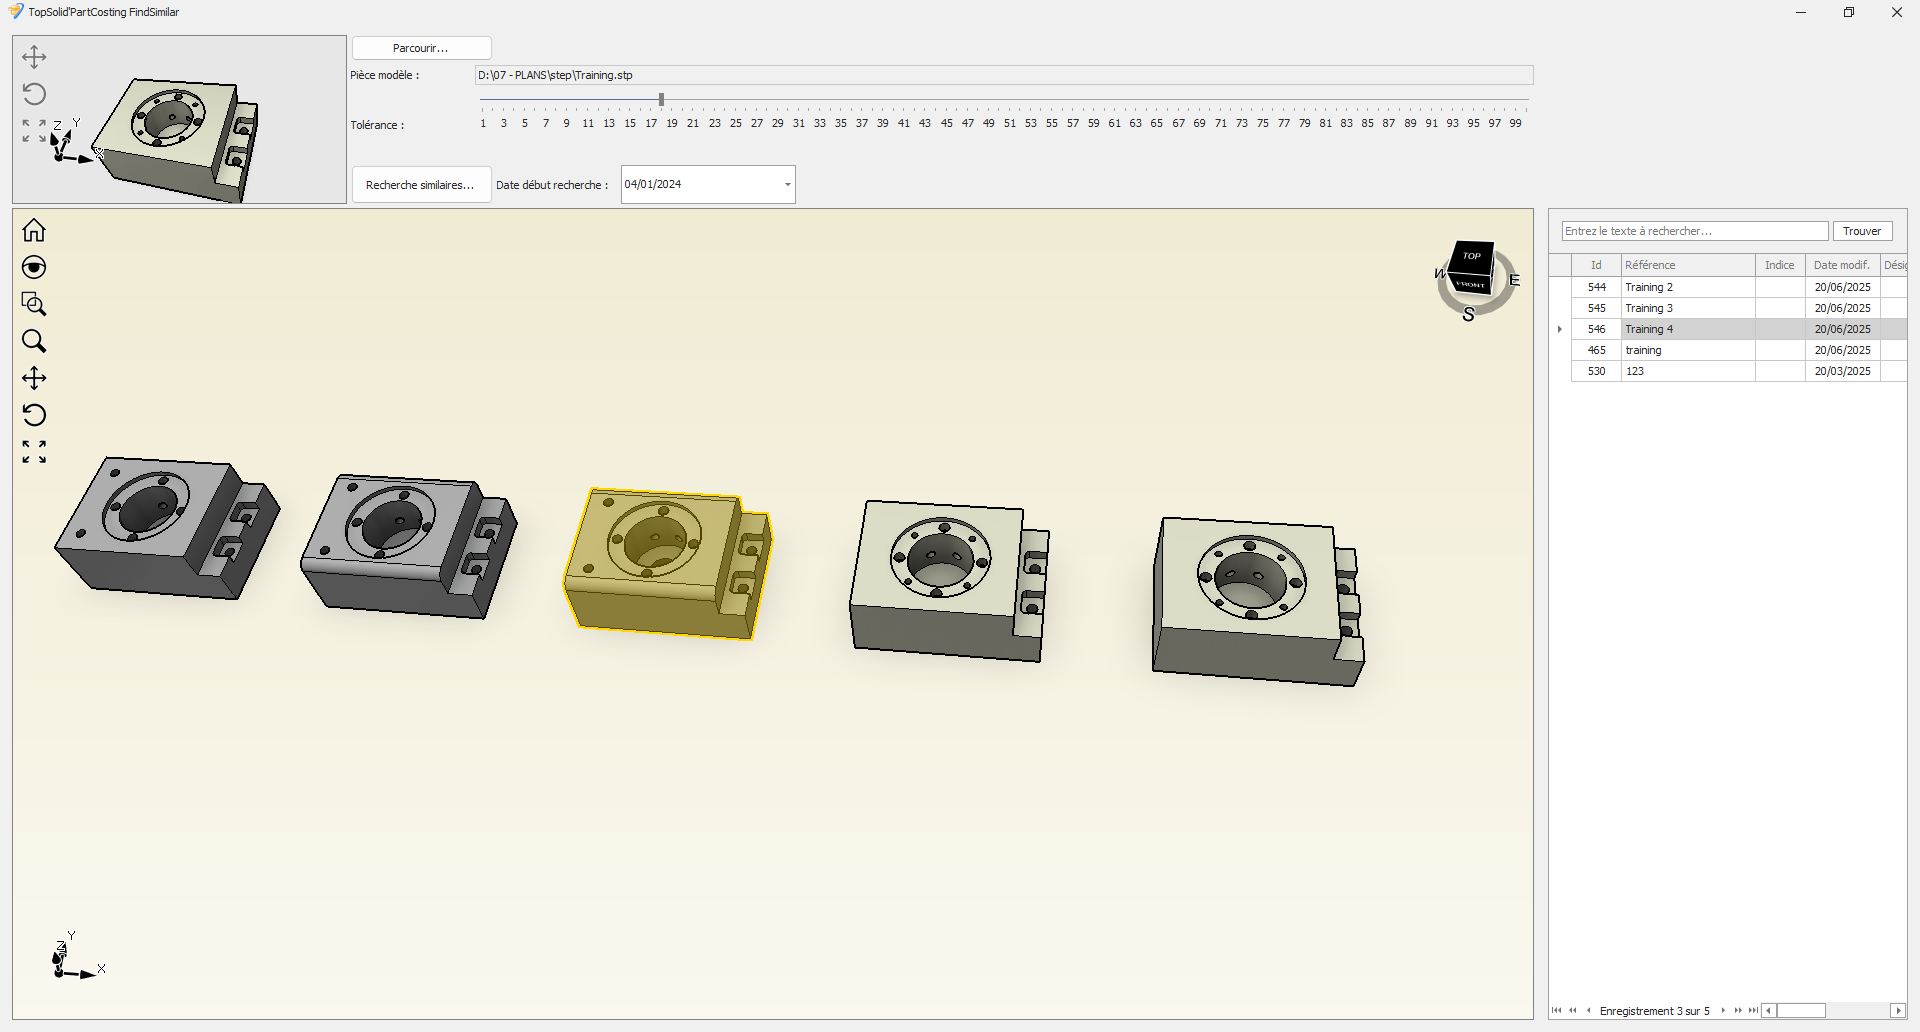Viewport: 1920px width, 1032px height.
Task: Click the Home view icon in viewer
Action: pyautogui.click(x=34, y=231)
